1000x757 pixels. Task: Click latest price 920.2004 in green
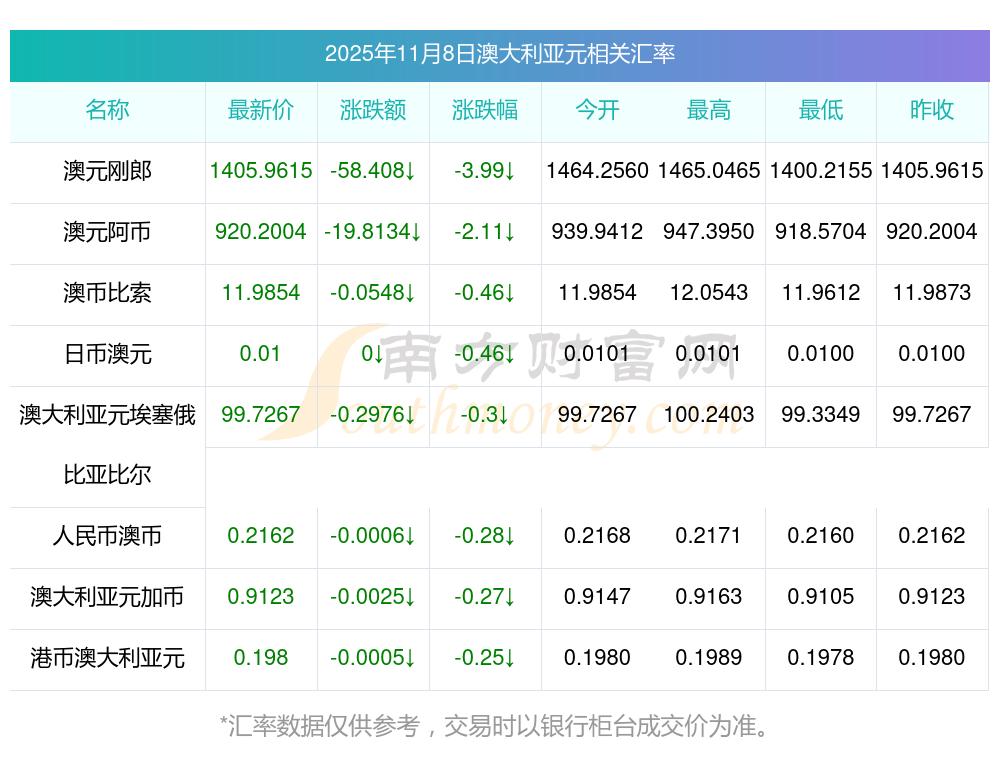(x=261, y=231)
